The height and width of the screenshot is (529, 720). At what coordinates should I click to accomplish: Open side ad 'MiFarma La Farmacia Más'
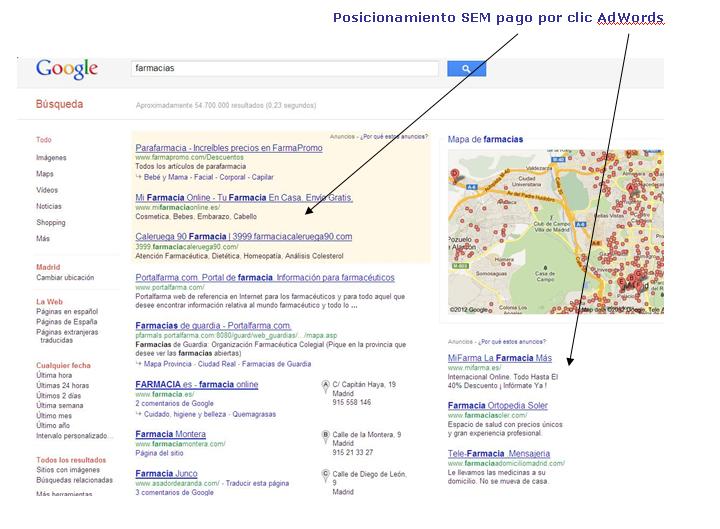pyautogui.click(x=500, y=358)
